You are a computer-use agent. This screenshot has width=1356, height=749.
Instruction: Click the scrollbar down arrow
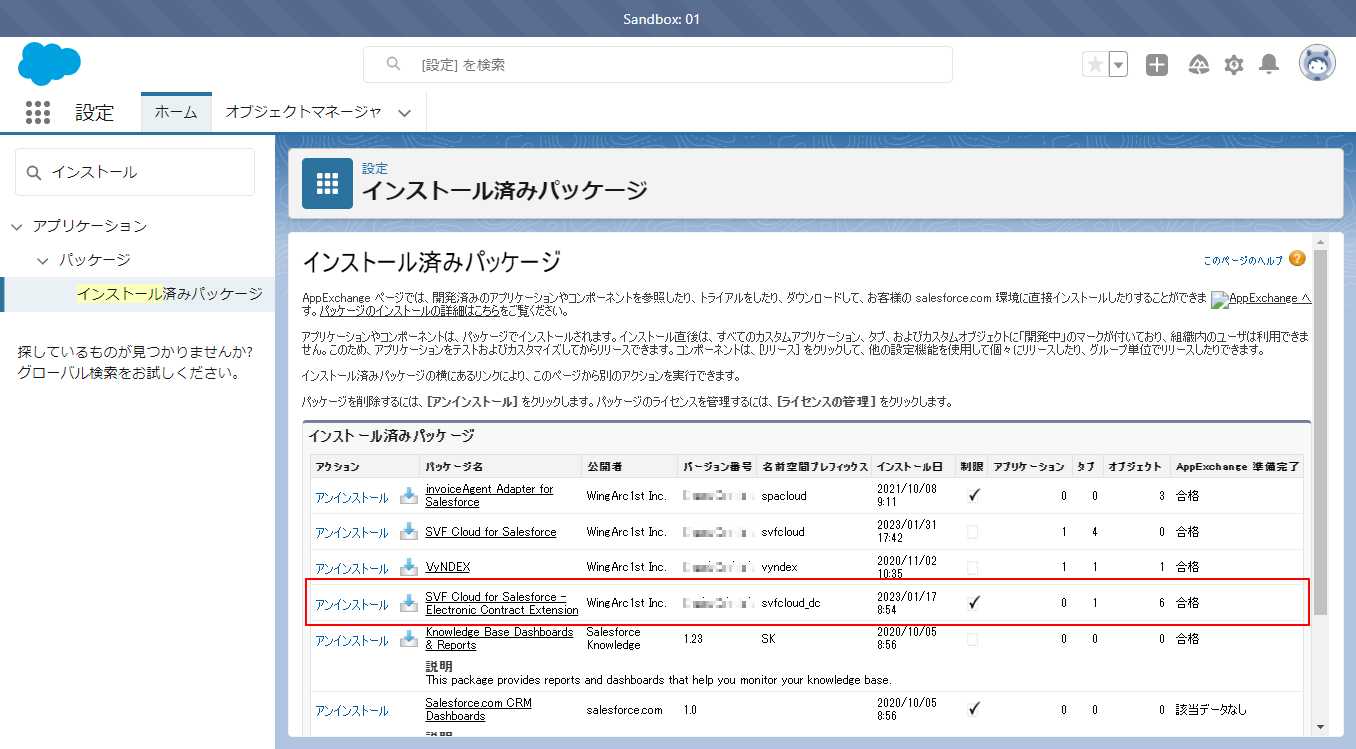coord(1320,727)
